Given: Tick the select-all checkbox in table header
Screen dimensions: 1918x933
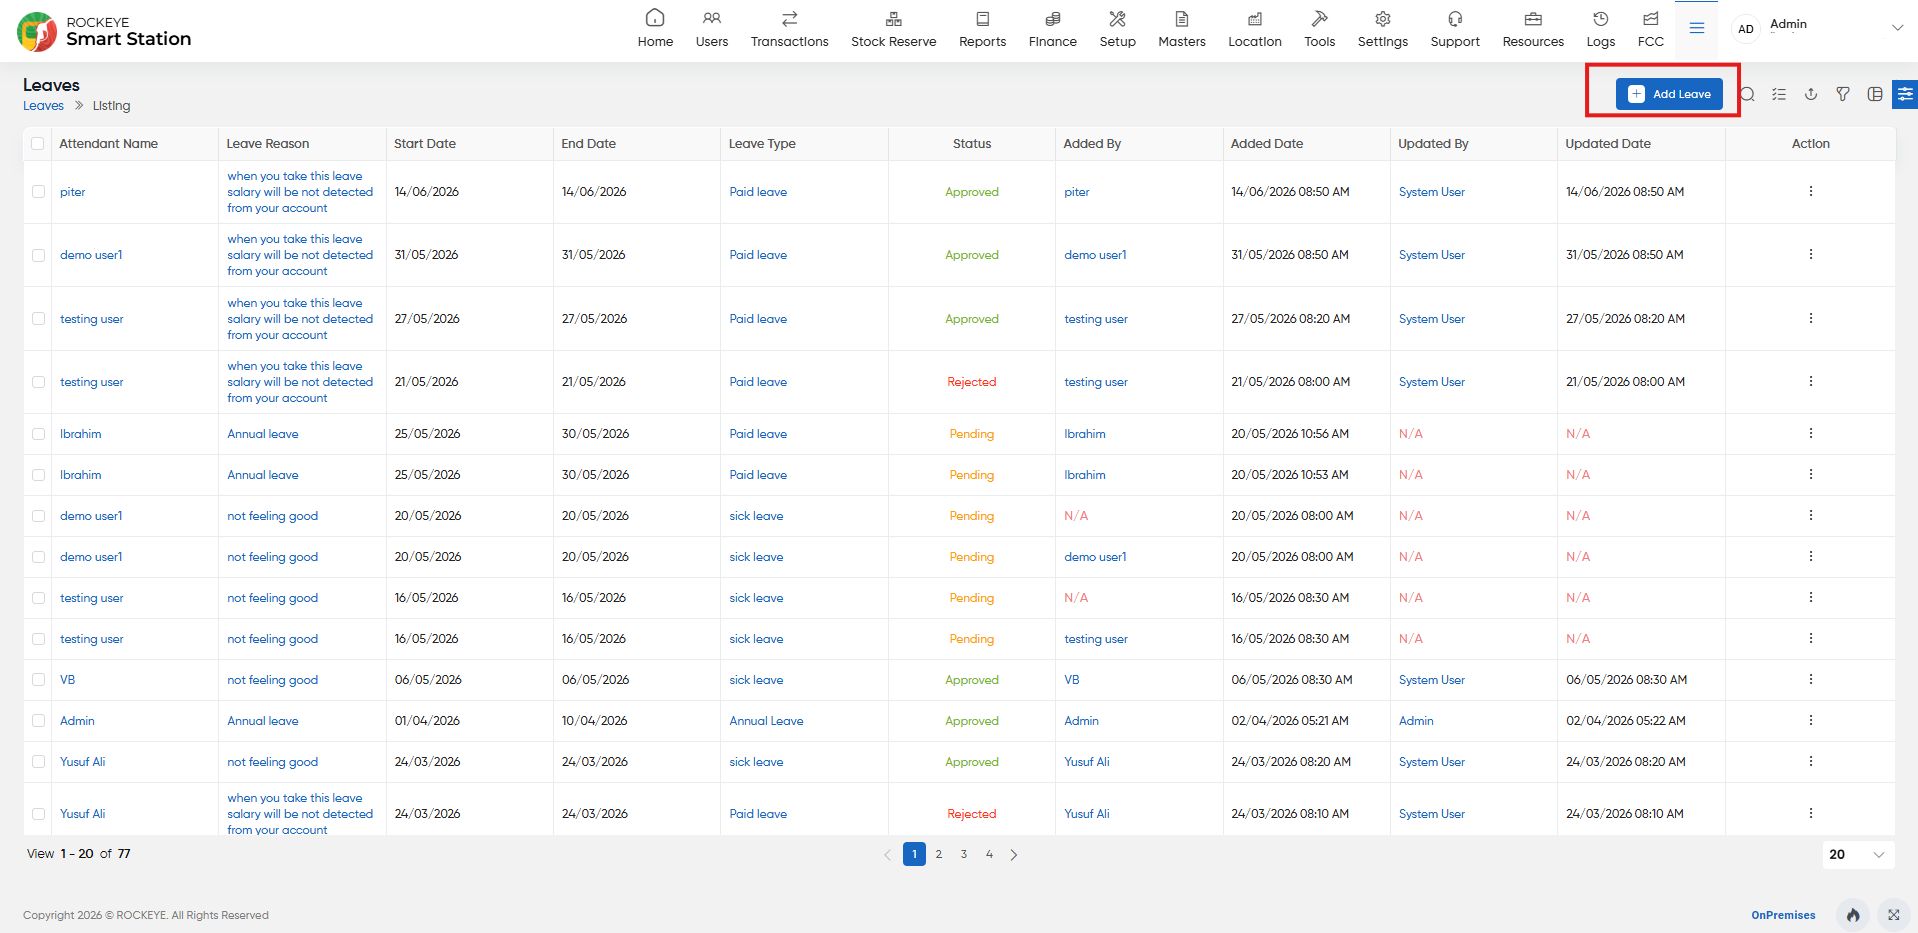Looking at the screenshot, I should (38, 143).
